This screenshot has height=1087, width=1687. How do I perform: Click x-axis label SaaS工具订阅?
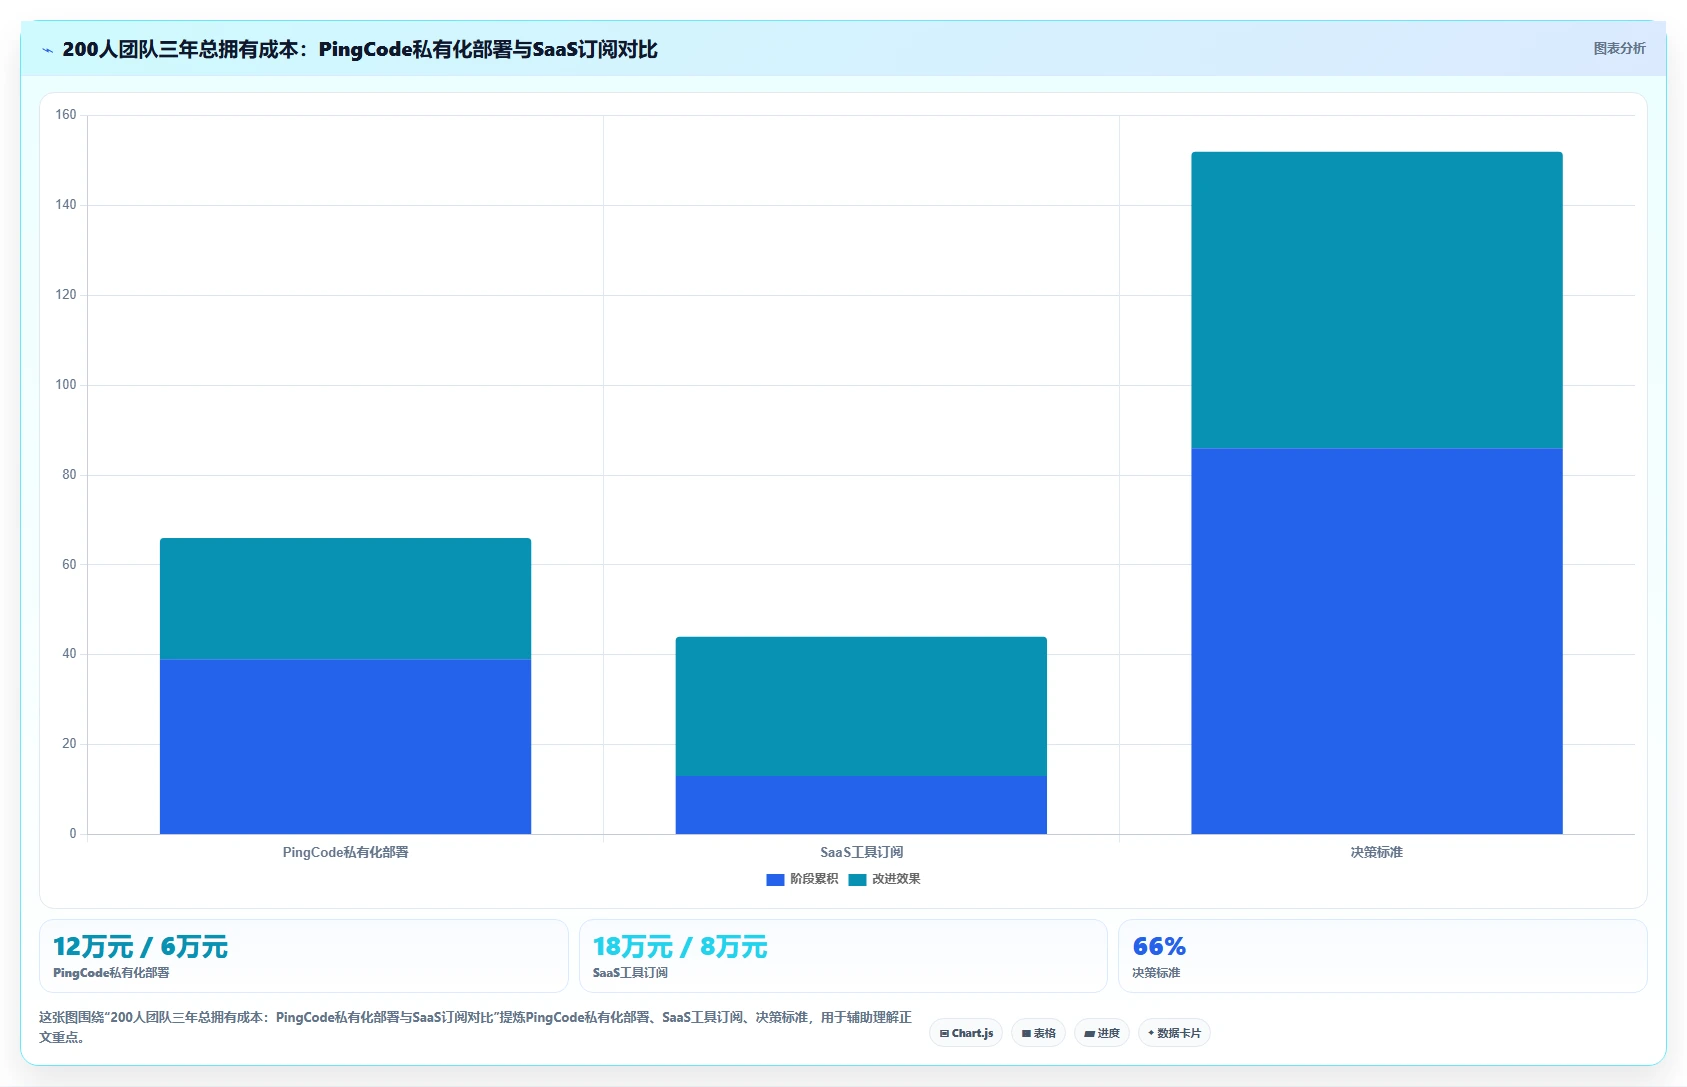pos(861,852)
